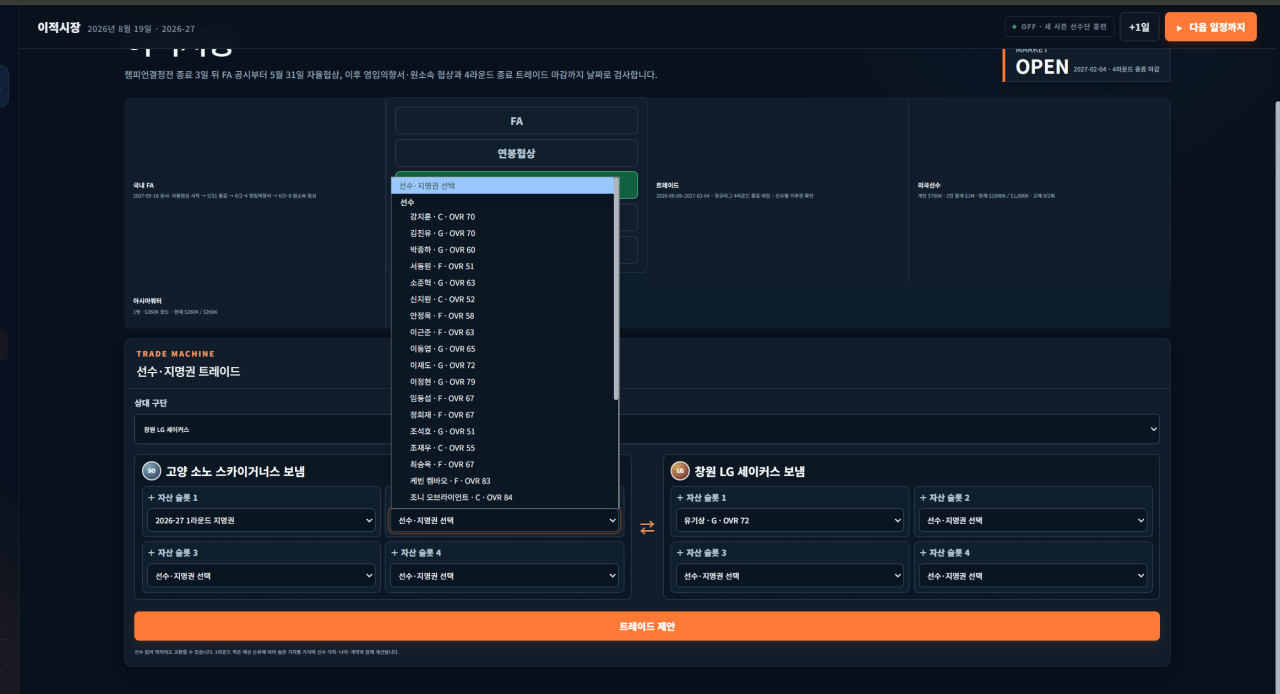Screen dimensions: 1280x694
Task: Click the 다음 일정까지 button
Action: point(1211,27)
